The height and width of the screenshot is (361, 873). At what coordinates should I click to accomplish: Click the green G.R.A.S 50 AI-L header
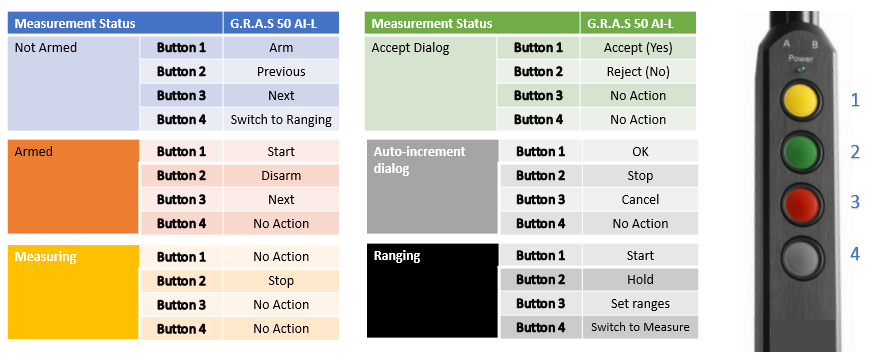[638, 23]
